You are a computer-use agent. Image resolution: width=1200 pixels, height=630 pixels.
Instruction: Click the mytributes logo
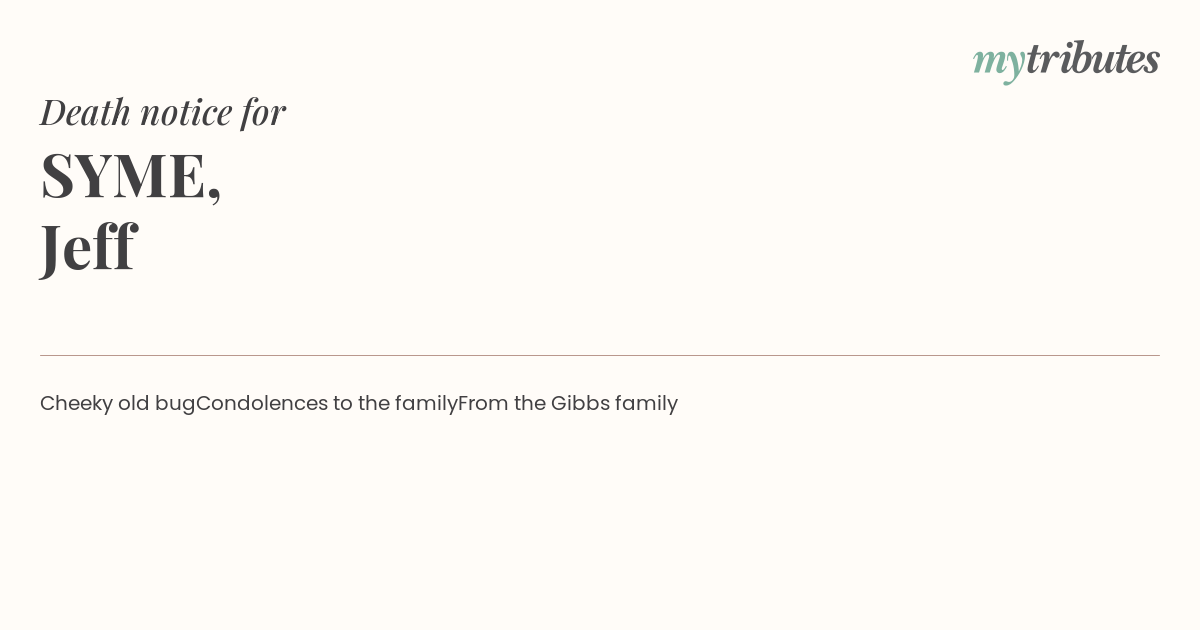[1066, 60]
